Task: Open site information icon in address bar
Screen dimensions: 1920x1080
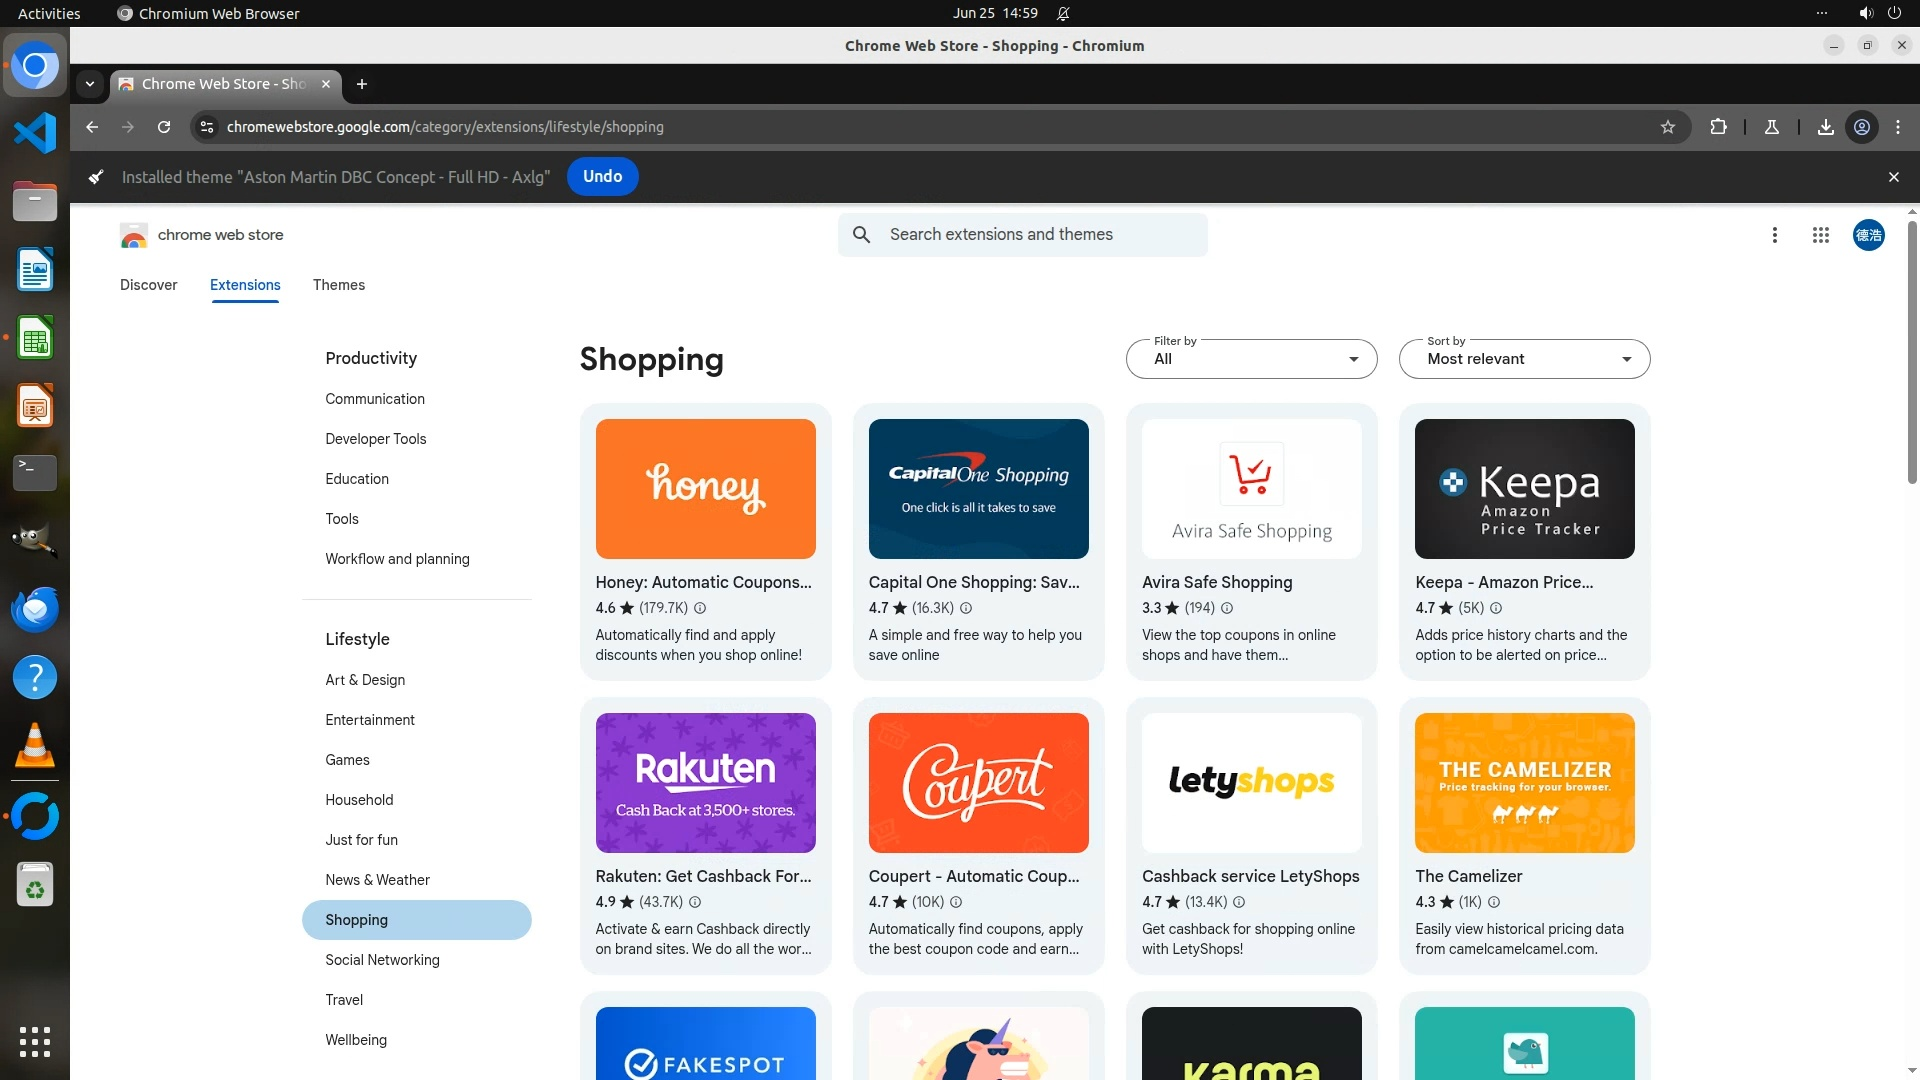Action: [207, 127]
